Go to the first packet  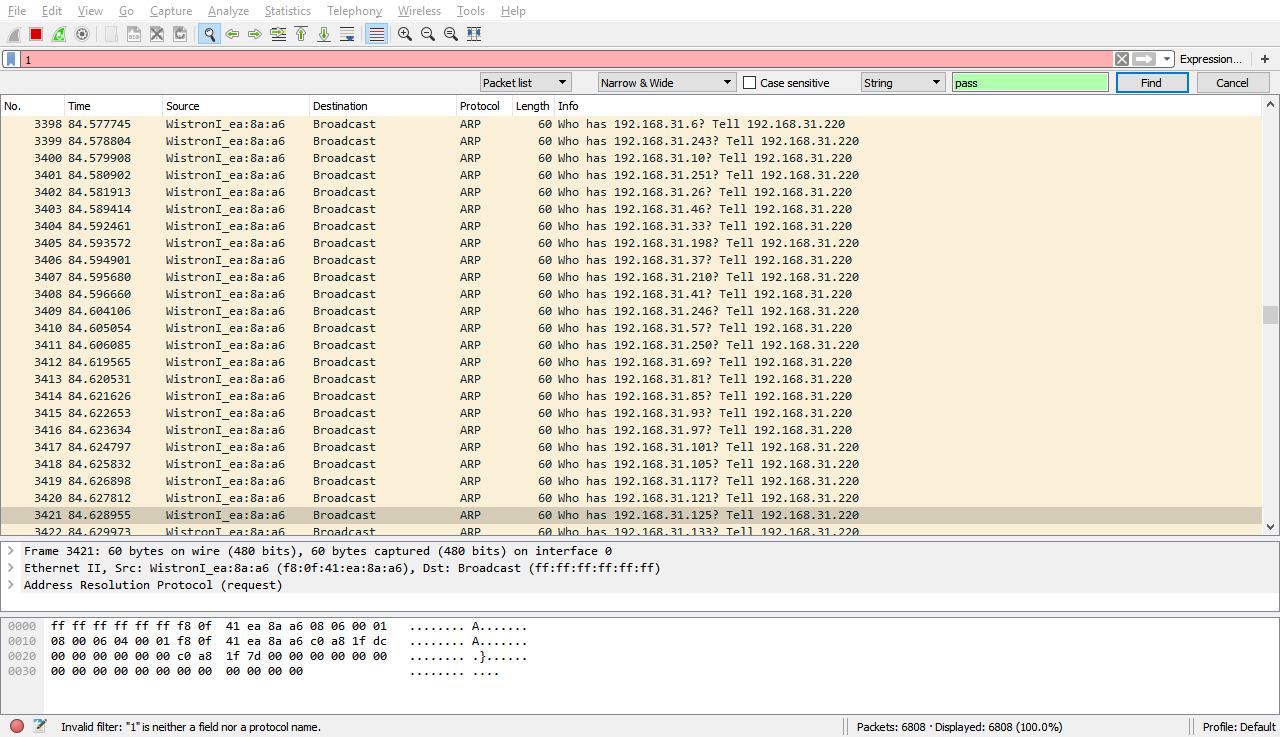click(301, 34)
